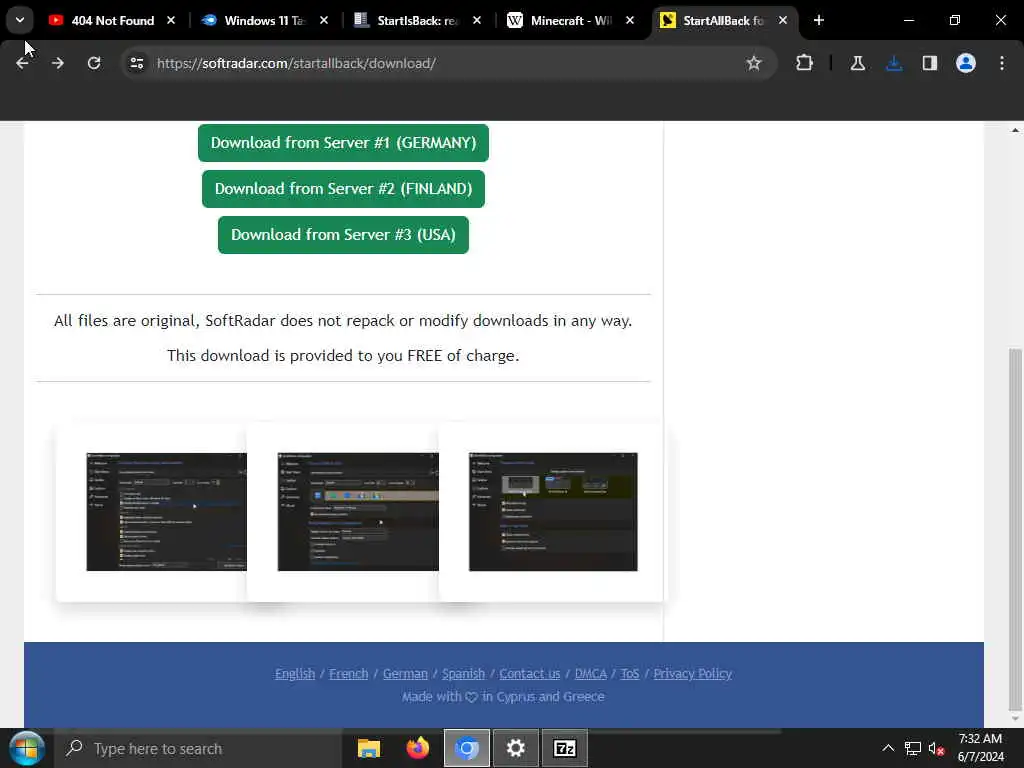1024x768 pixels.
Task: Switch to the StartIsBack tab
Action: pyautogui.click(x=417, y=21)
